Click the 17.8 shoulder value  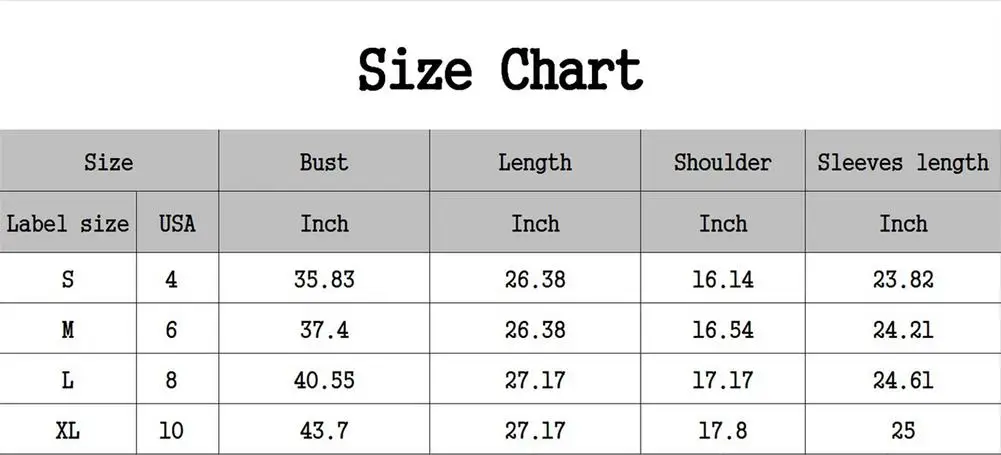723,431
